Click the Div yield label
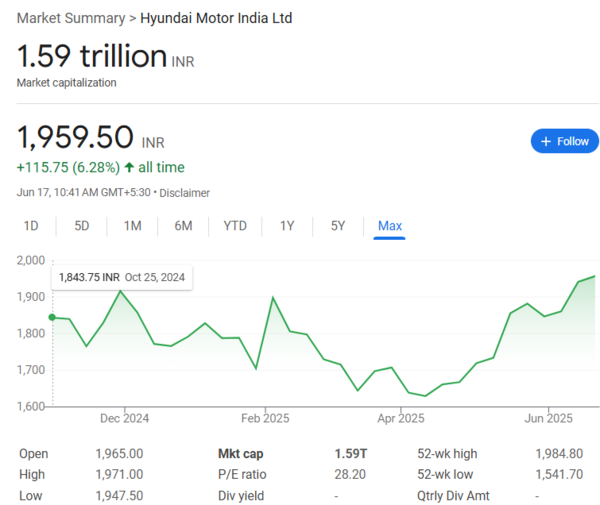The image size is (600, 505). pos(241,496)
